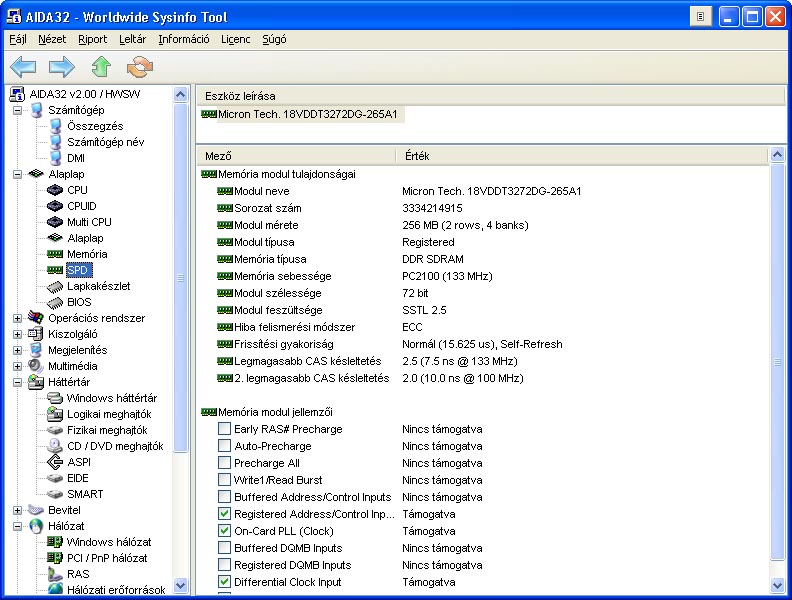Viewport: 792px width, 600px height.
Task: Click the details list scroll-down arrow
Action: click(778, 586)
